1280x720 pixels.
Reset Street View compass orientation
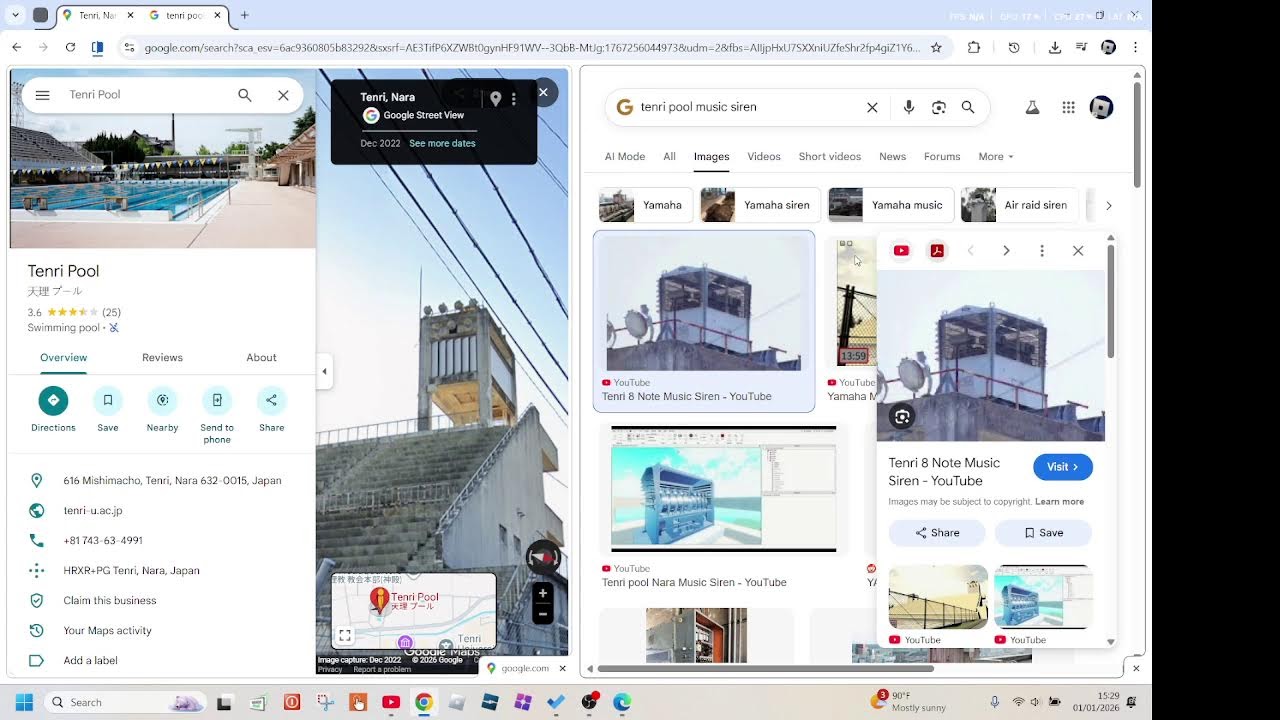[x=542, y=557]
